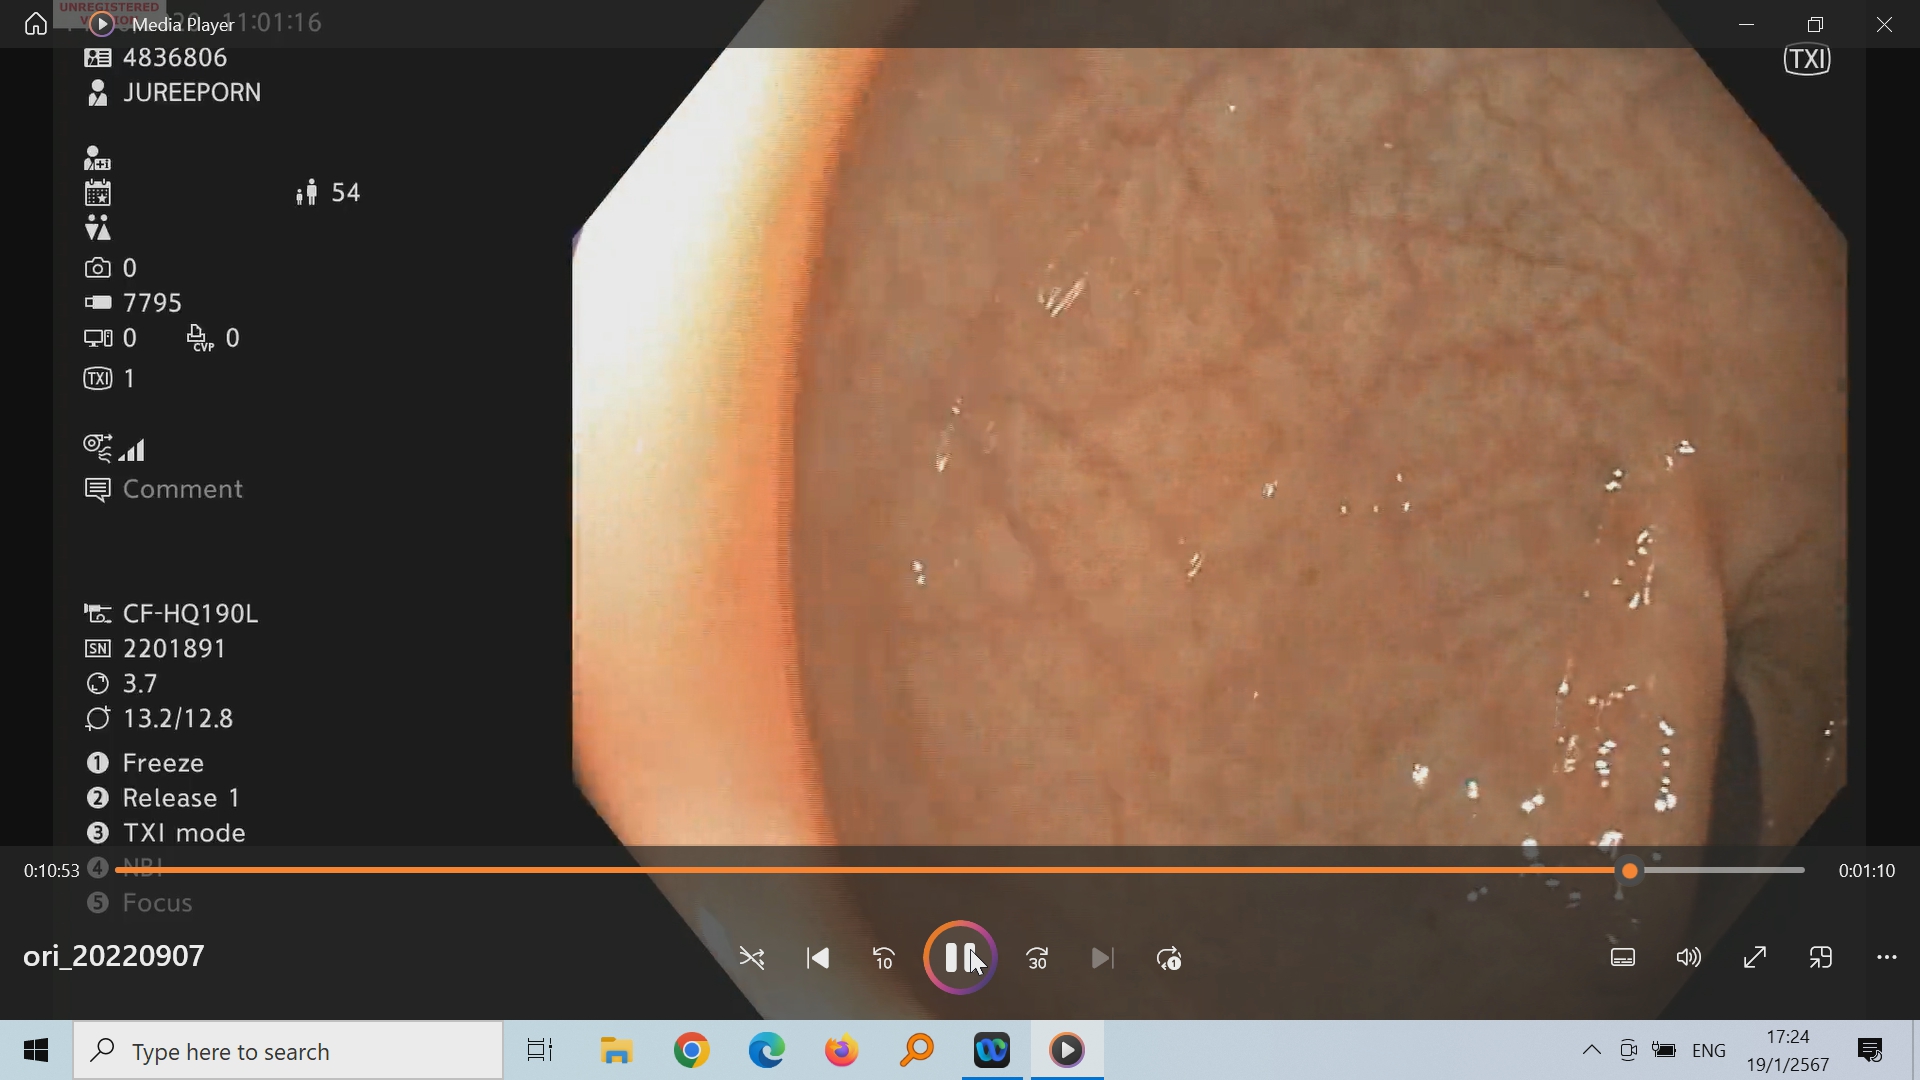Viewport: 1920px width, 1080px height.
Task: Skip forward 30 seconds
Action: pyautogui.click(x=1038, y=959)
